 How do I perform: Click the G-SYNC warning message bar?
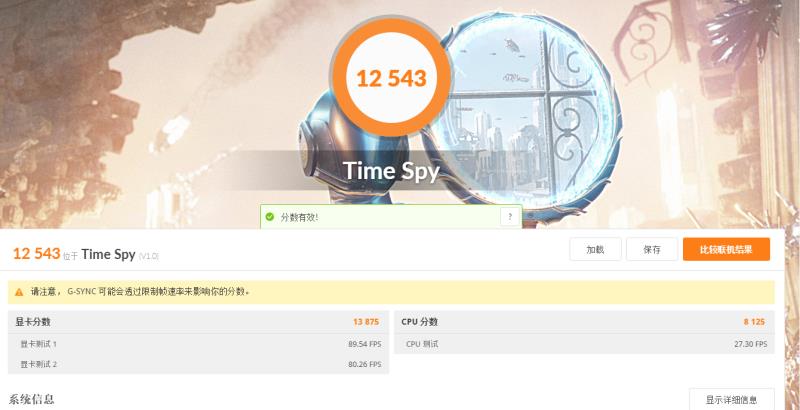391,292
